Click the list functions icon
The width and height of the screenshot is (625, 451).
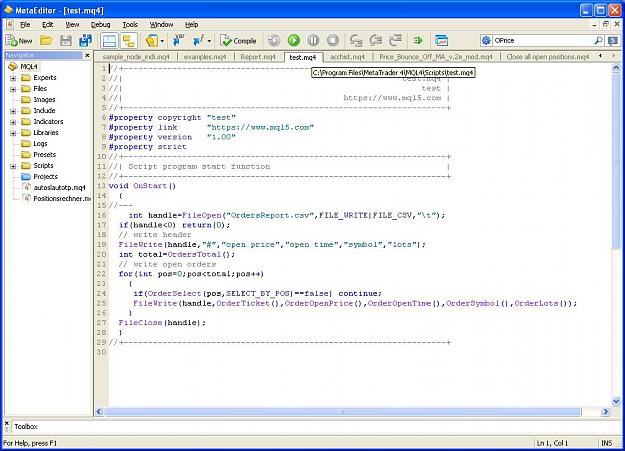[x=198, y=40]
